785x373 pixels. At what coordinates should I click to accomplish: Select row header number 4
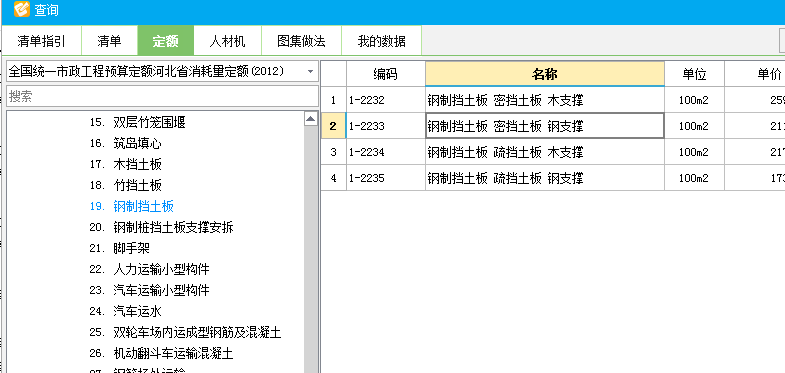(x=333, y=178)
